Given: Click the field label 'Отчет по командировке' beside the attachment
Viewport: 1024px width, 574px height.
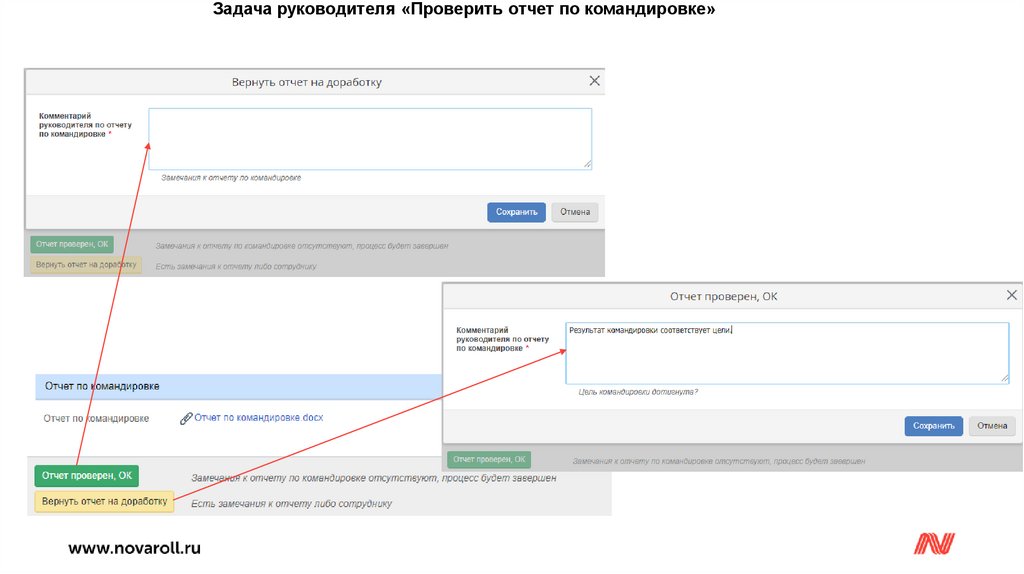Looking at the screenshot, I should pos(96,419).
